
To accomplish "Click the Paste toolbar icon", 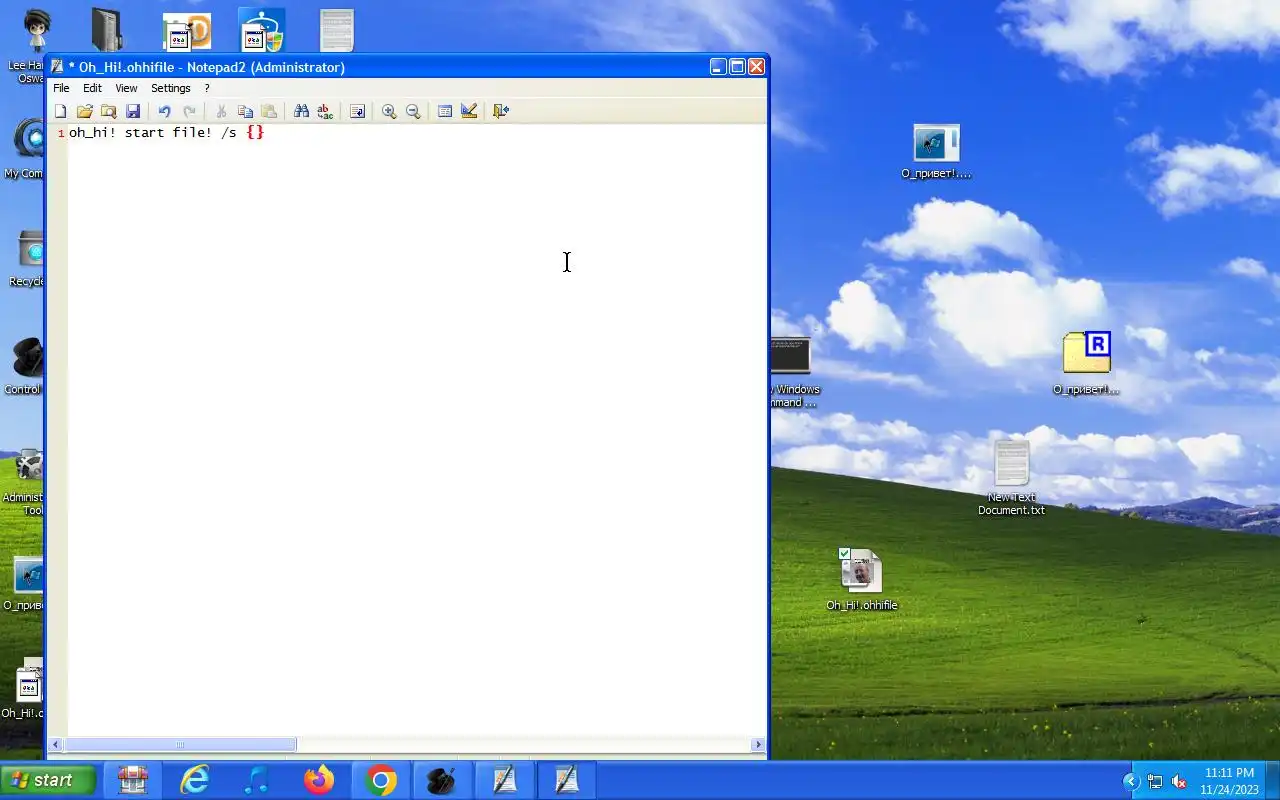I will pos(269,111).
